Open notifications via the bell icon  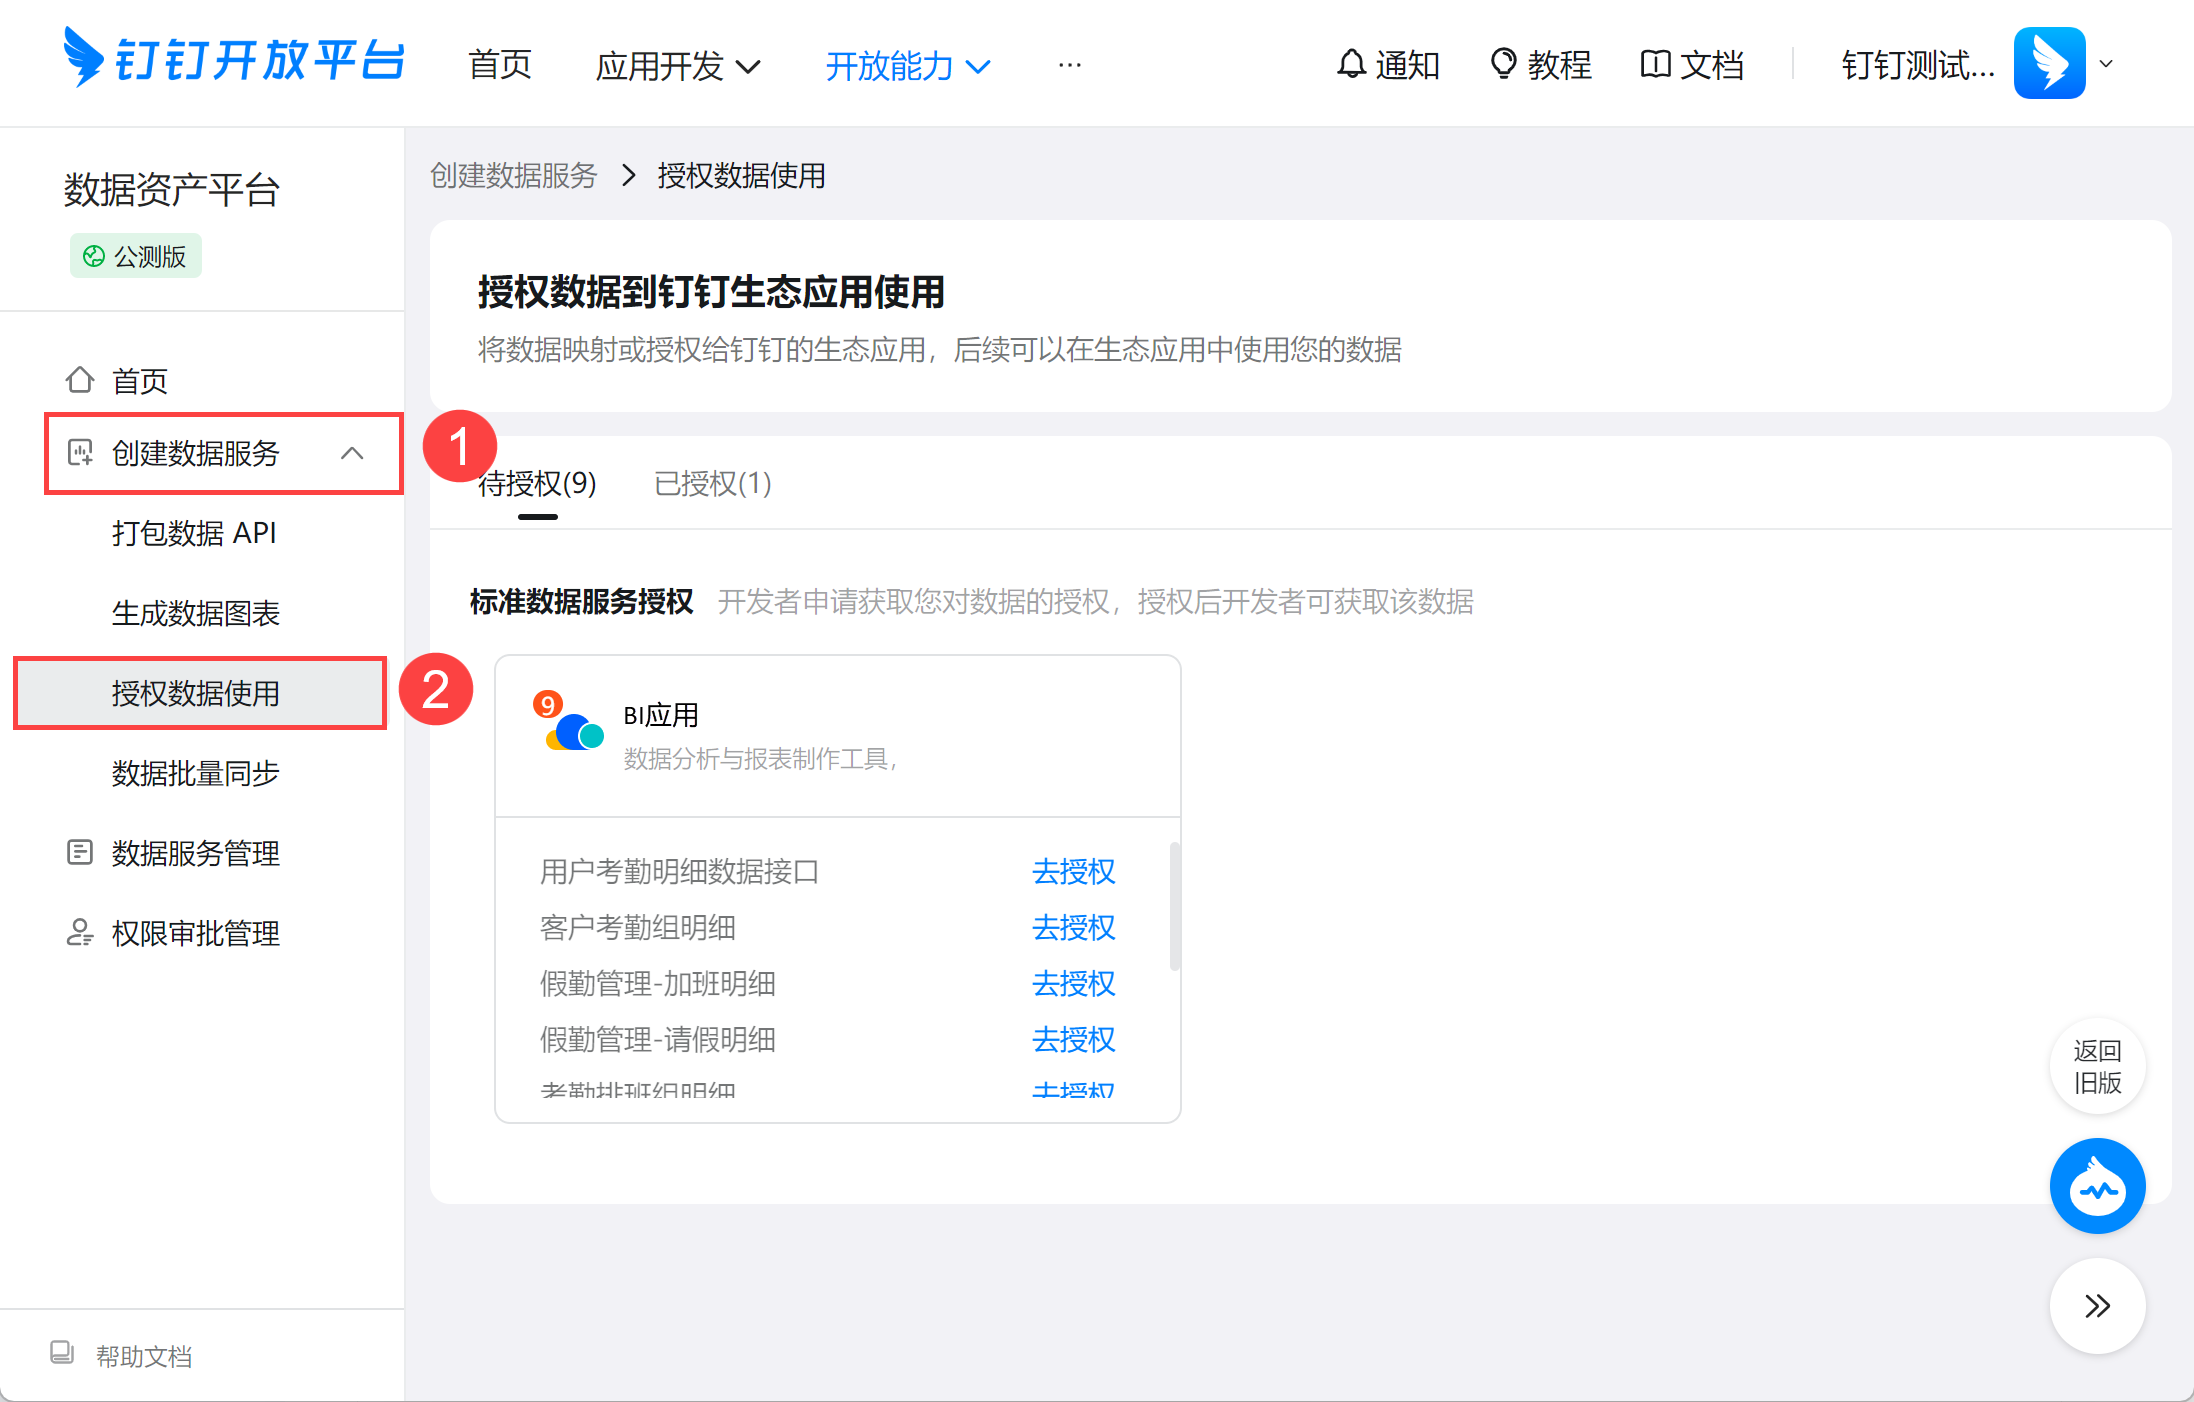tap(1351, 64)
